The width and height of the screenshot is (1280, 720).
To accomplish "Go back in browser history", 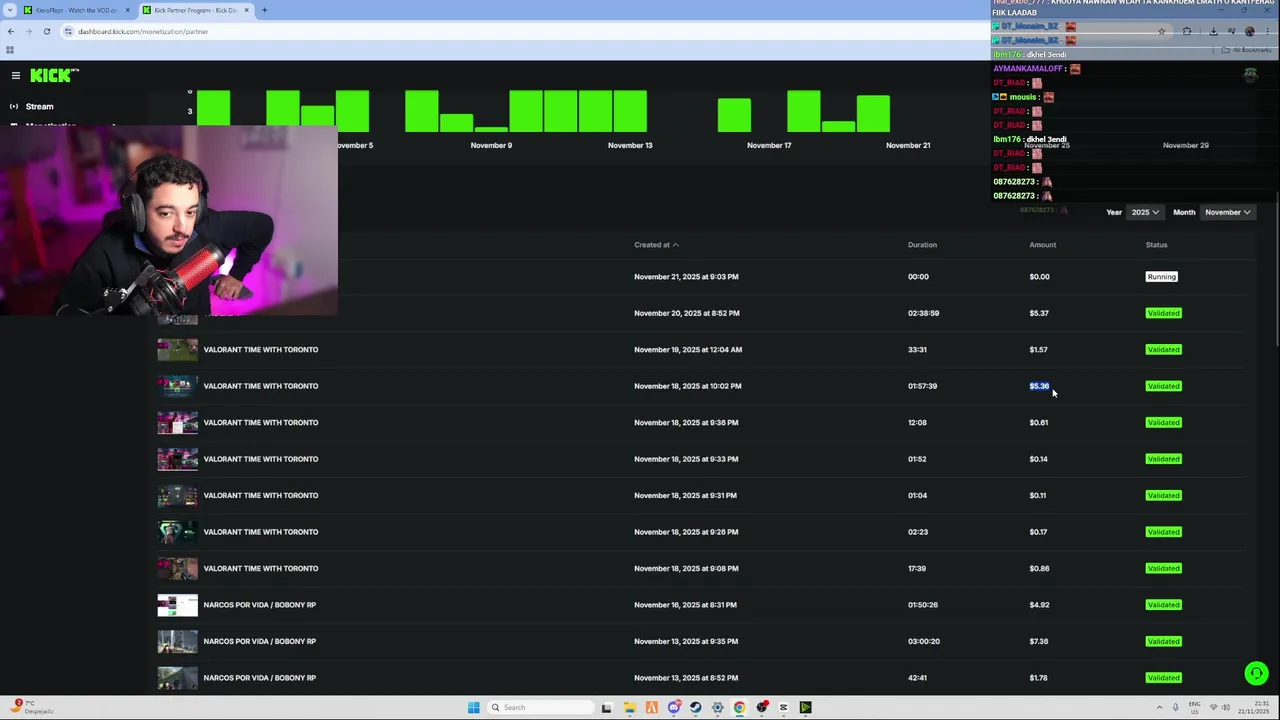I will 11,31.
